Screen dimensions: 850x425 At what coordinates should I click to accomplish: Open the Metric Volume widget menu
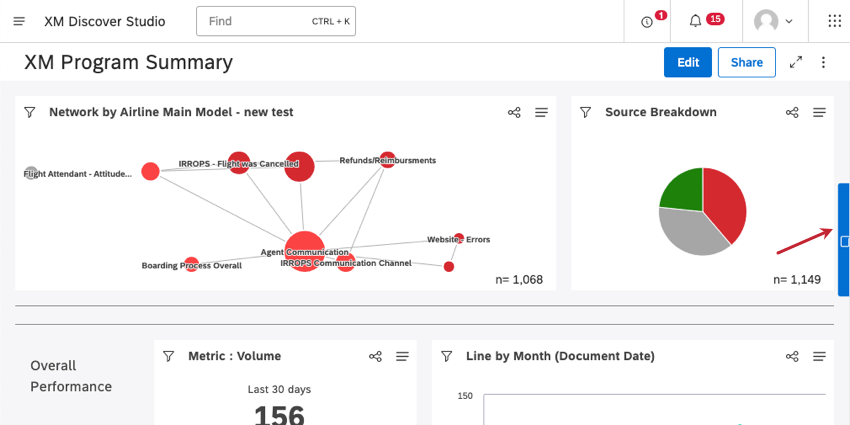click(x=402, y=356)
